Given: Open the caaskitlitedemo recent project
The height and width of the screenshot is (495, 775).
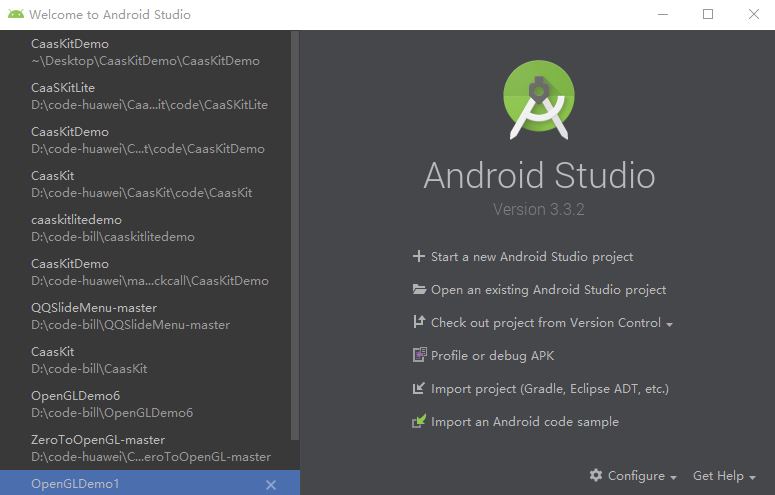Looking at the screenshot, I should (x=145, y=228).
